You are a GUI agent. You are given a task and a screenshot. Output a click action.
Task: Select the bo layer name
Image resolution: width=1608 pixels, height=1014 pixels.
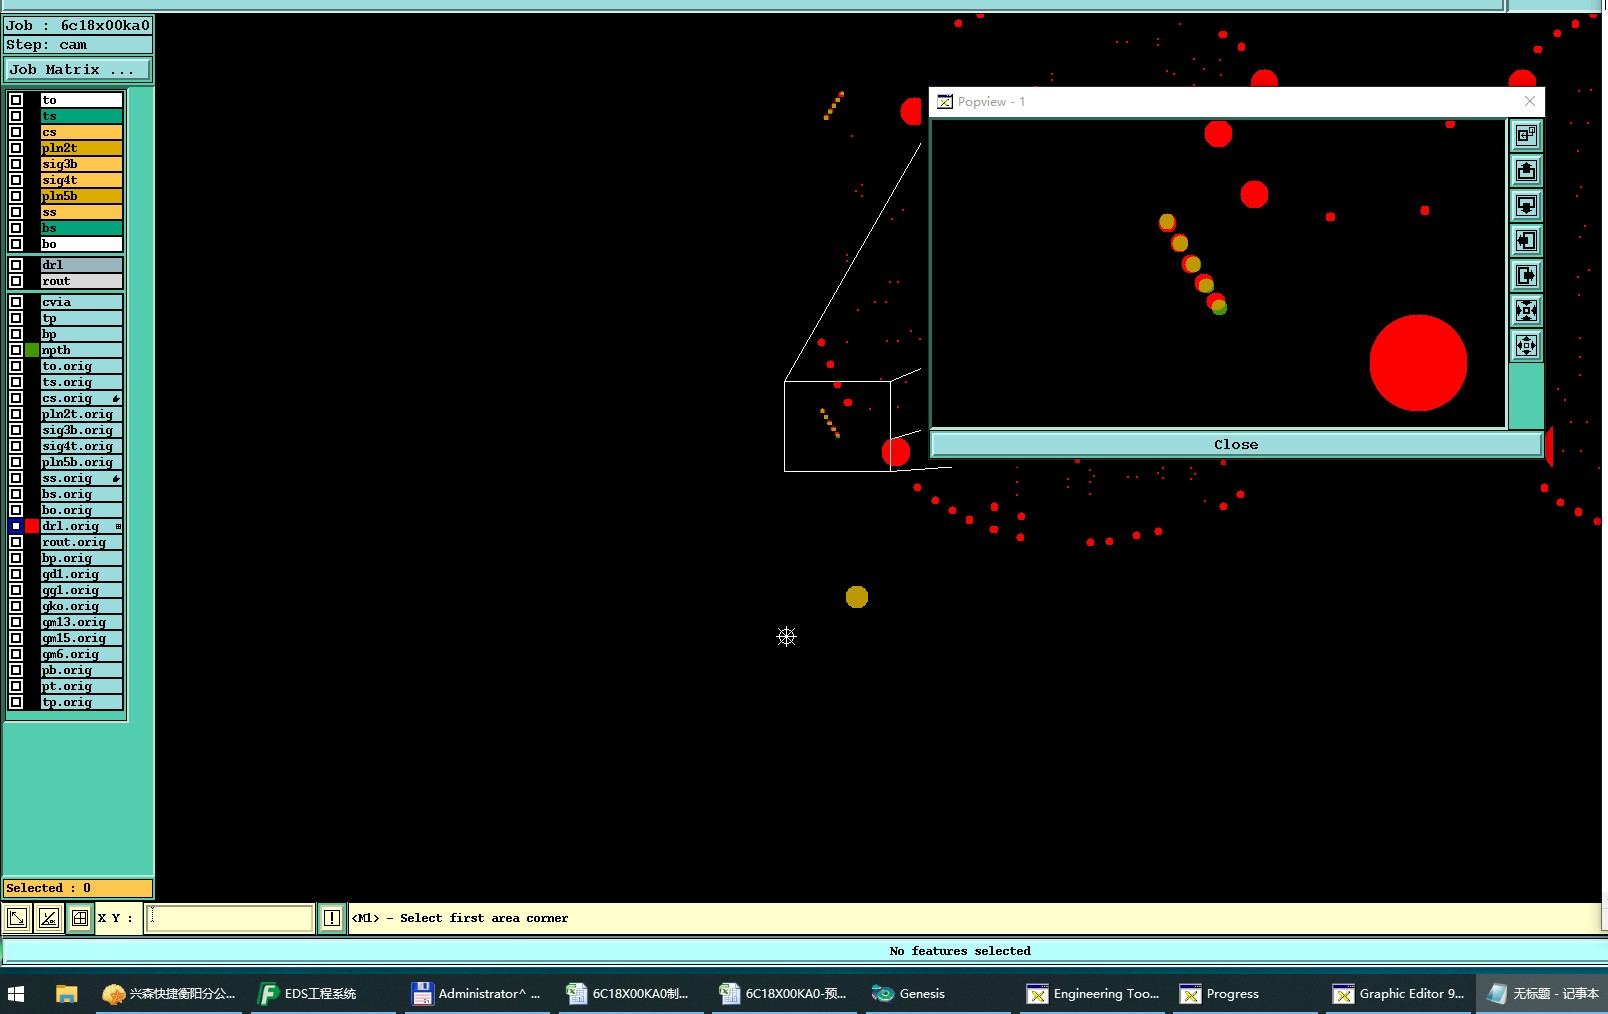pos(81,244)
